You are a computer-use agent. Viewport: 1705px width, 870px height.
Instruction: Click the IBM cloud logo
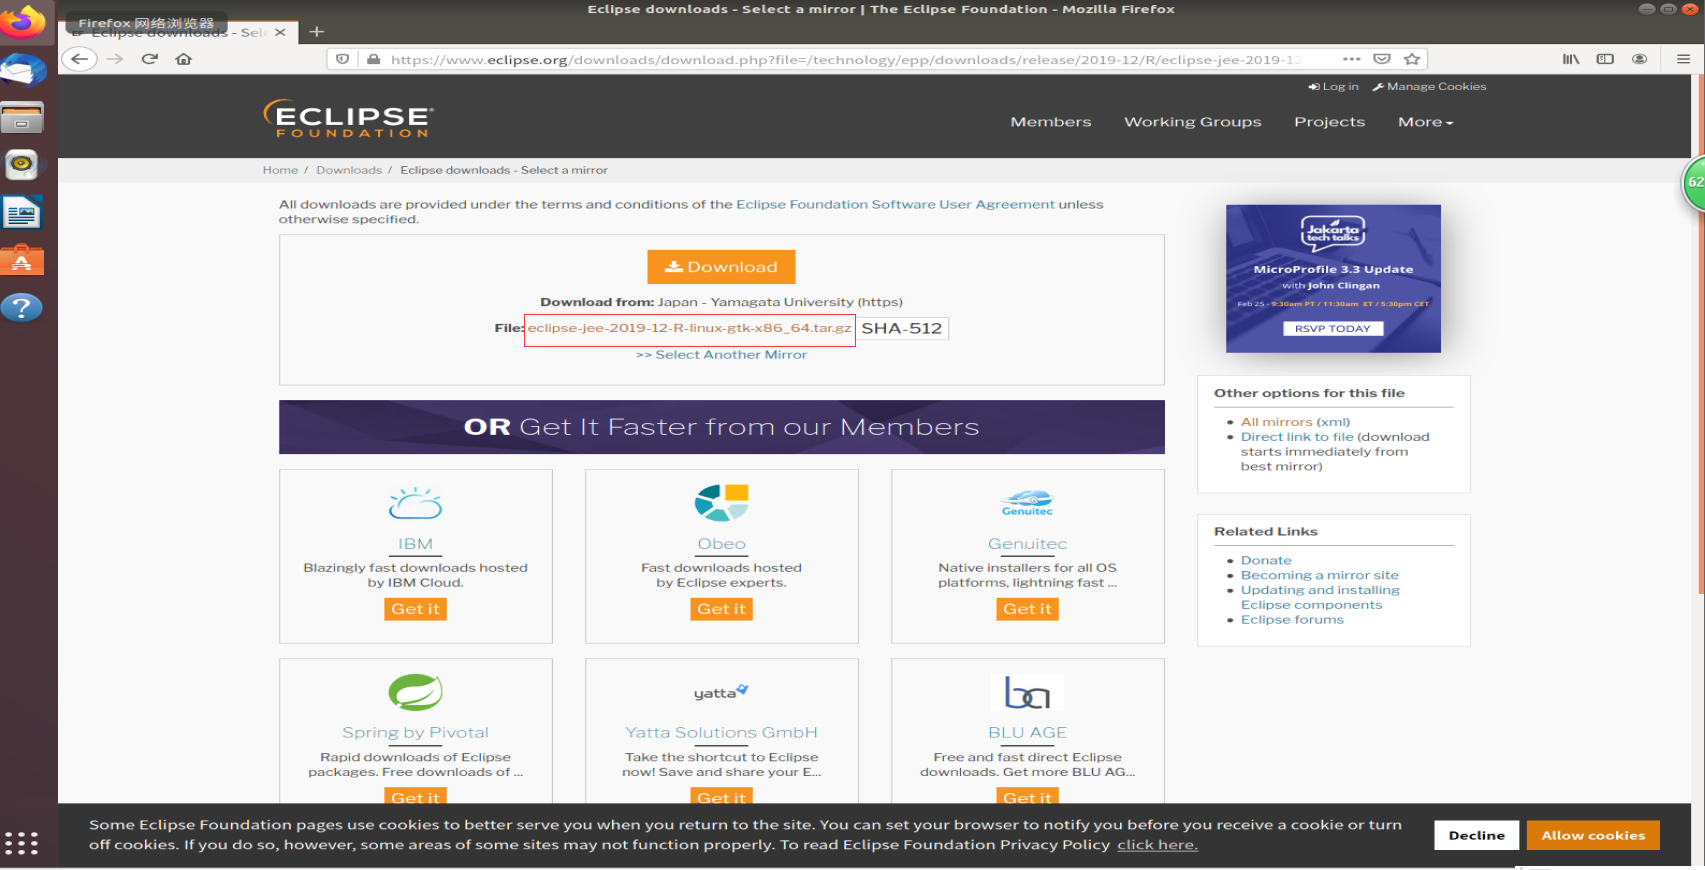coord(416,503)
